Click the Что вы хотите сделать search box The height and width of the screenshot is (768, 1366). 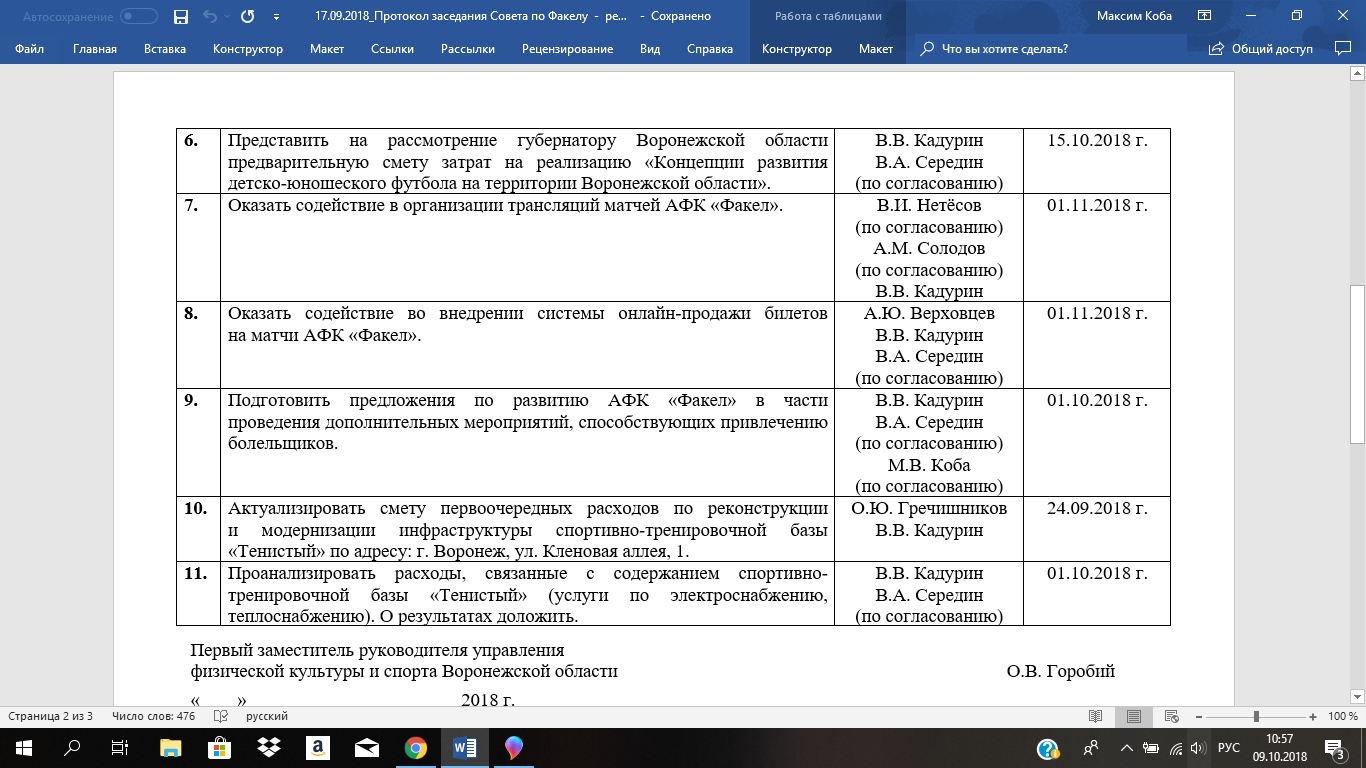pos(1004,49)
